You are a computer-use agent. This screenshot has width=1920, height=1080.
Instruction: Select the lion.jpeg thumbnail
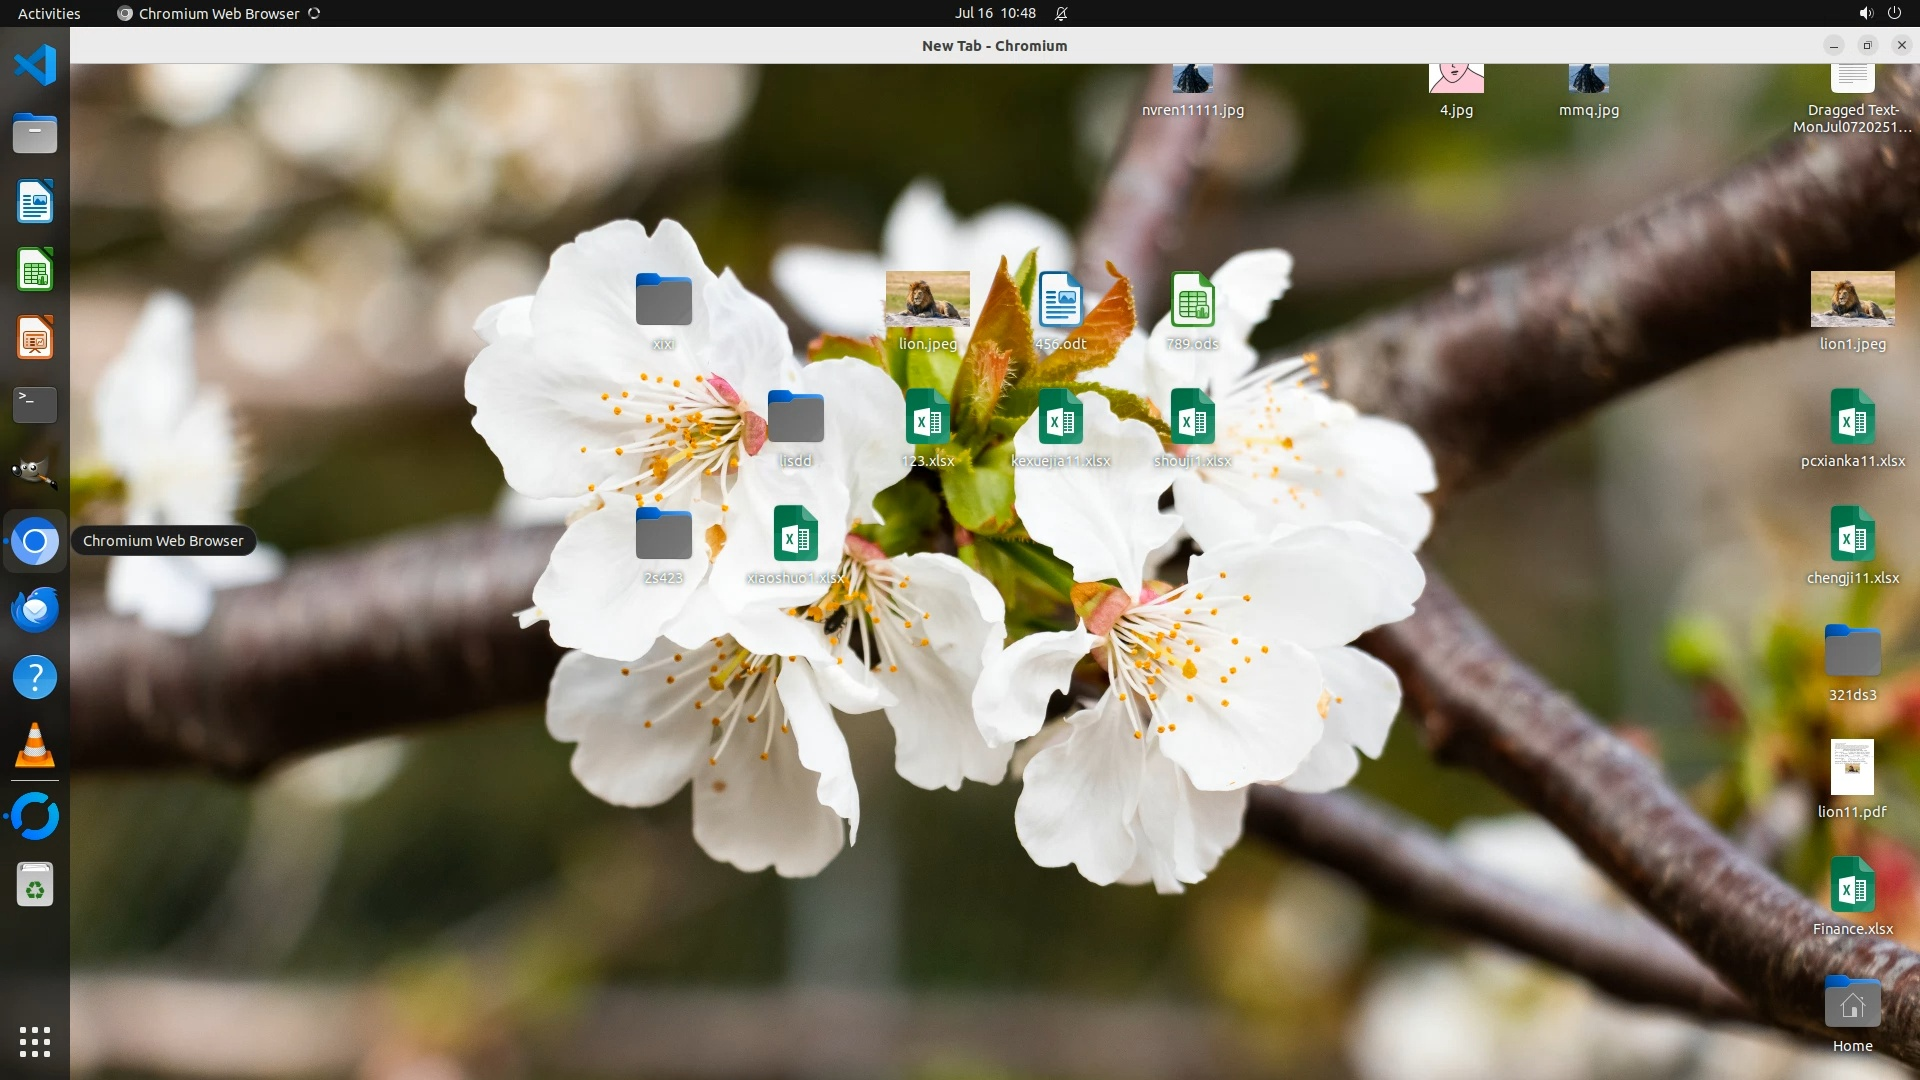pyautogui.click(x=927, y=299)
